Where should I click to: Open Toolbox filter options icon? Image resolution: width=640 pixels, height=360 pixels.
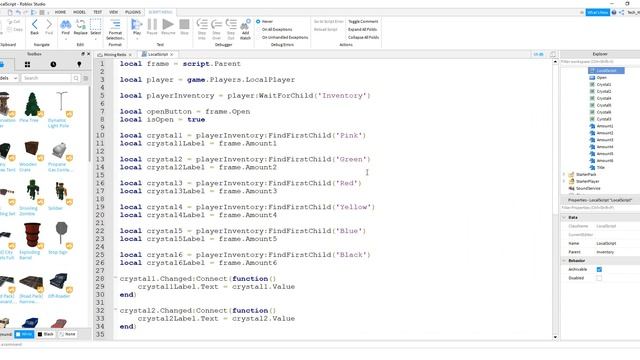[86, 78]
